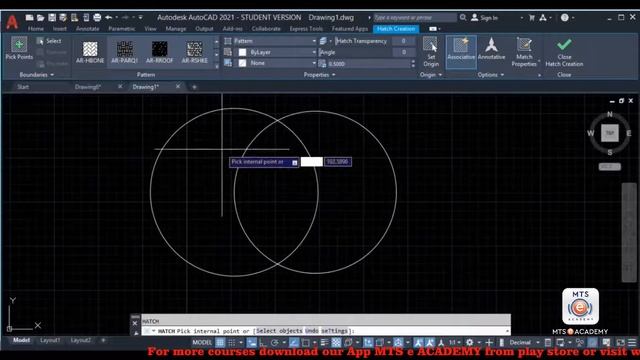Click the Pick Points hatch boundary icon
The image size is (640, 360).
pos(19,44)
